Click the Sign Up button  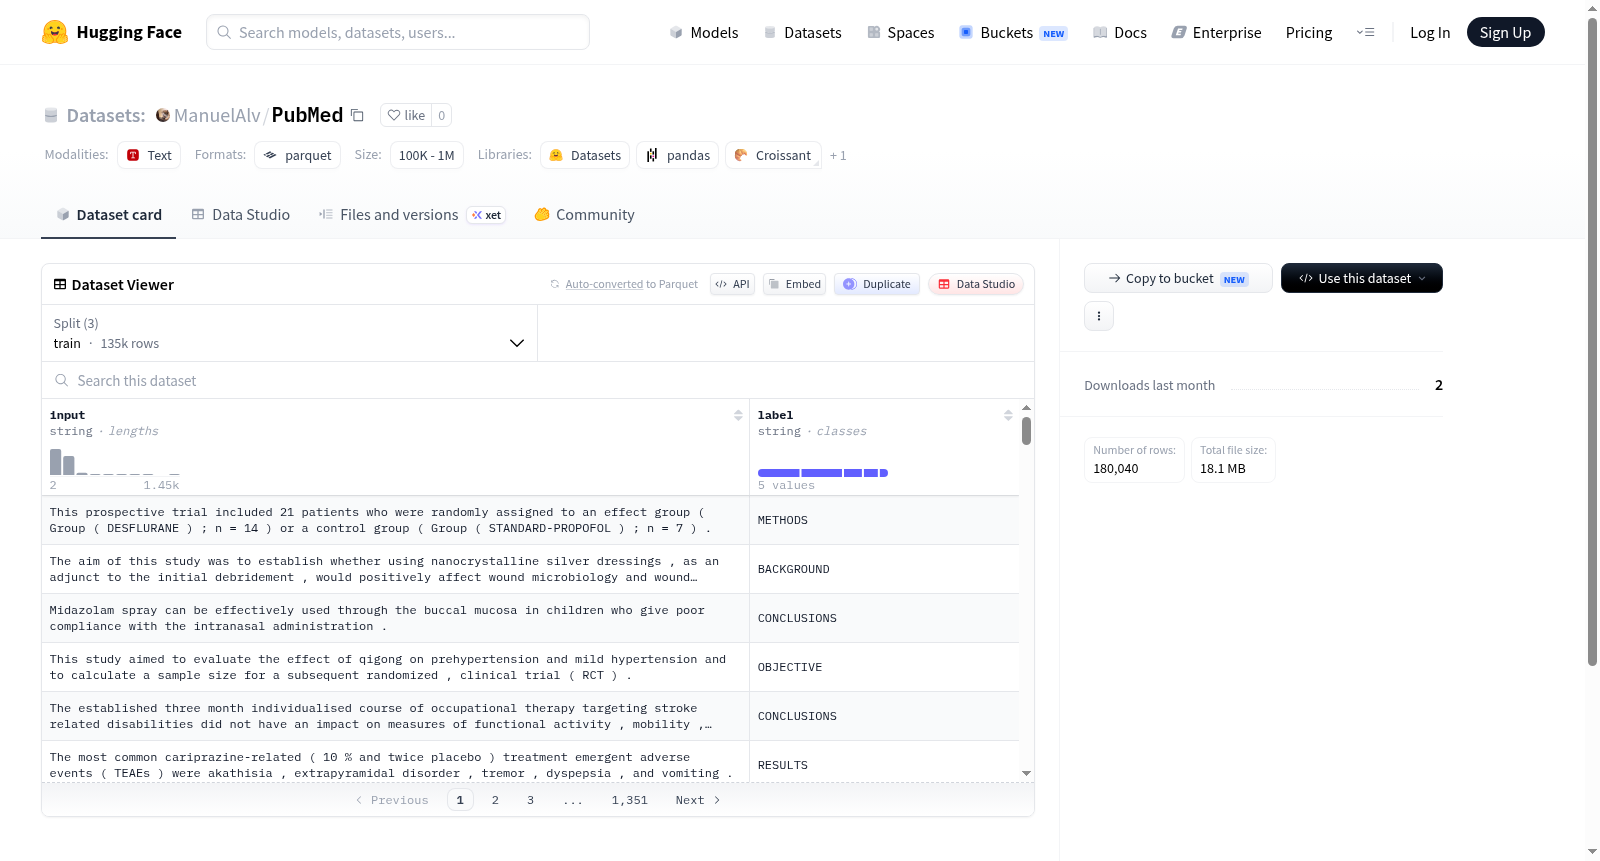1506,32
